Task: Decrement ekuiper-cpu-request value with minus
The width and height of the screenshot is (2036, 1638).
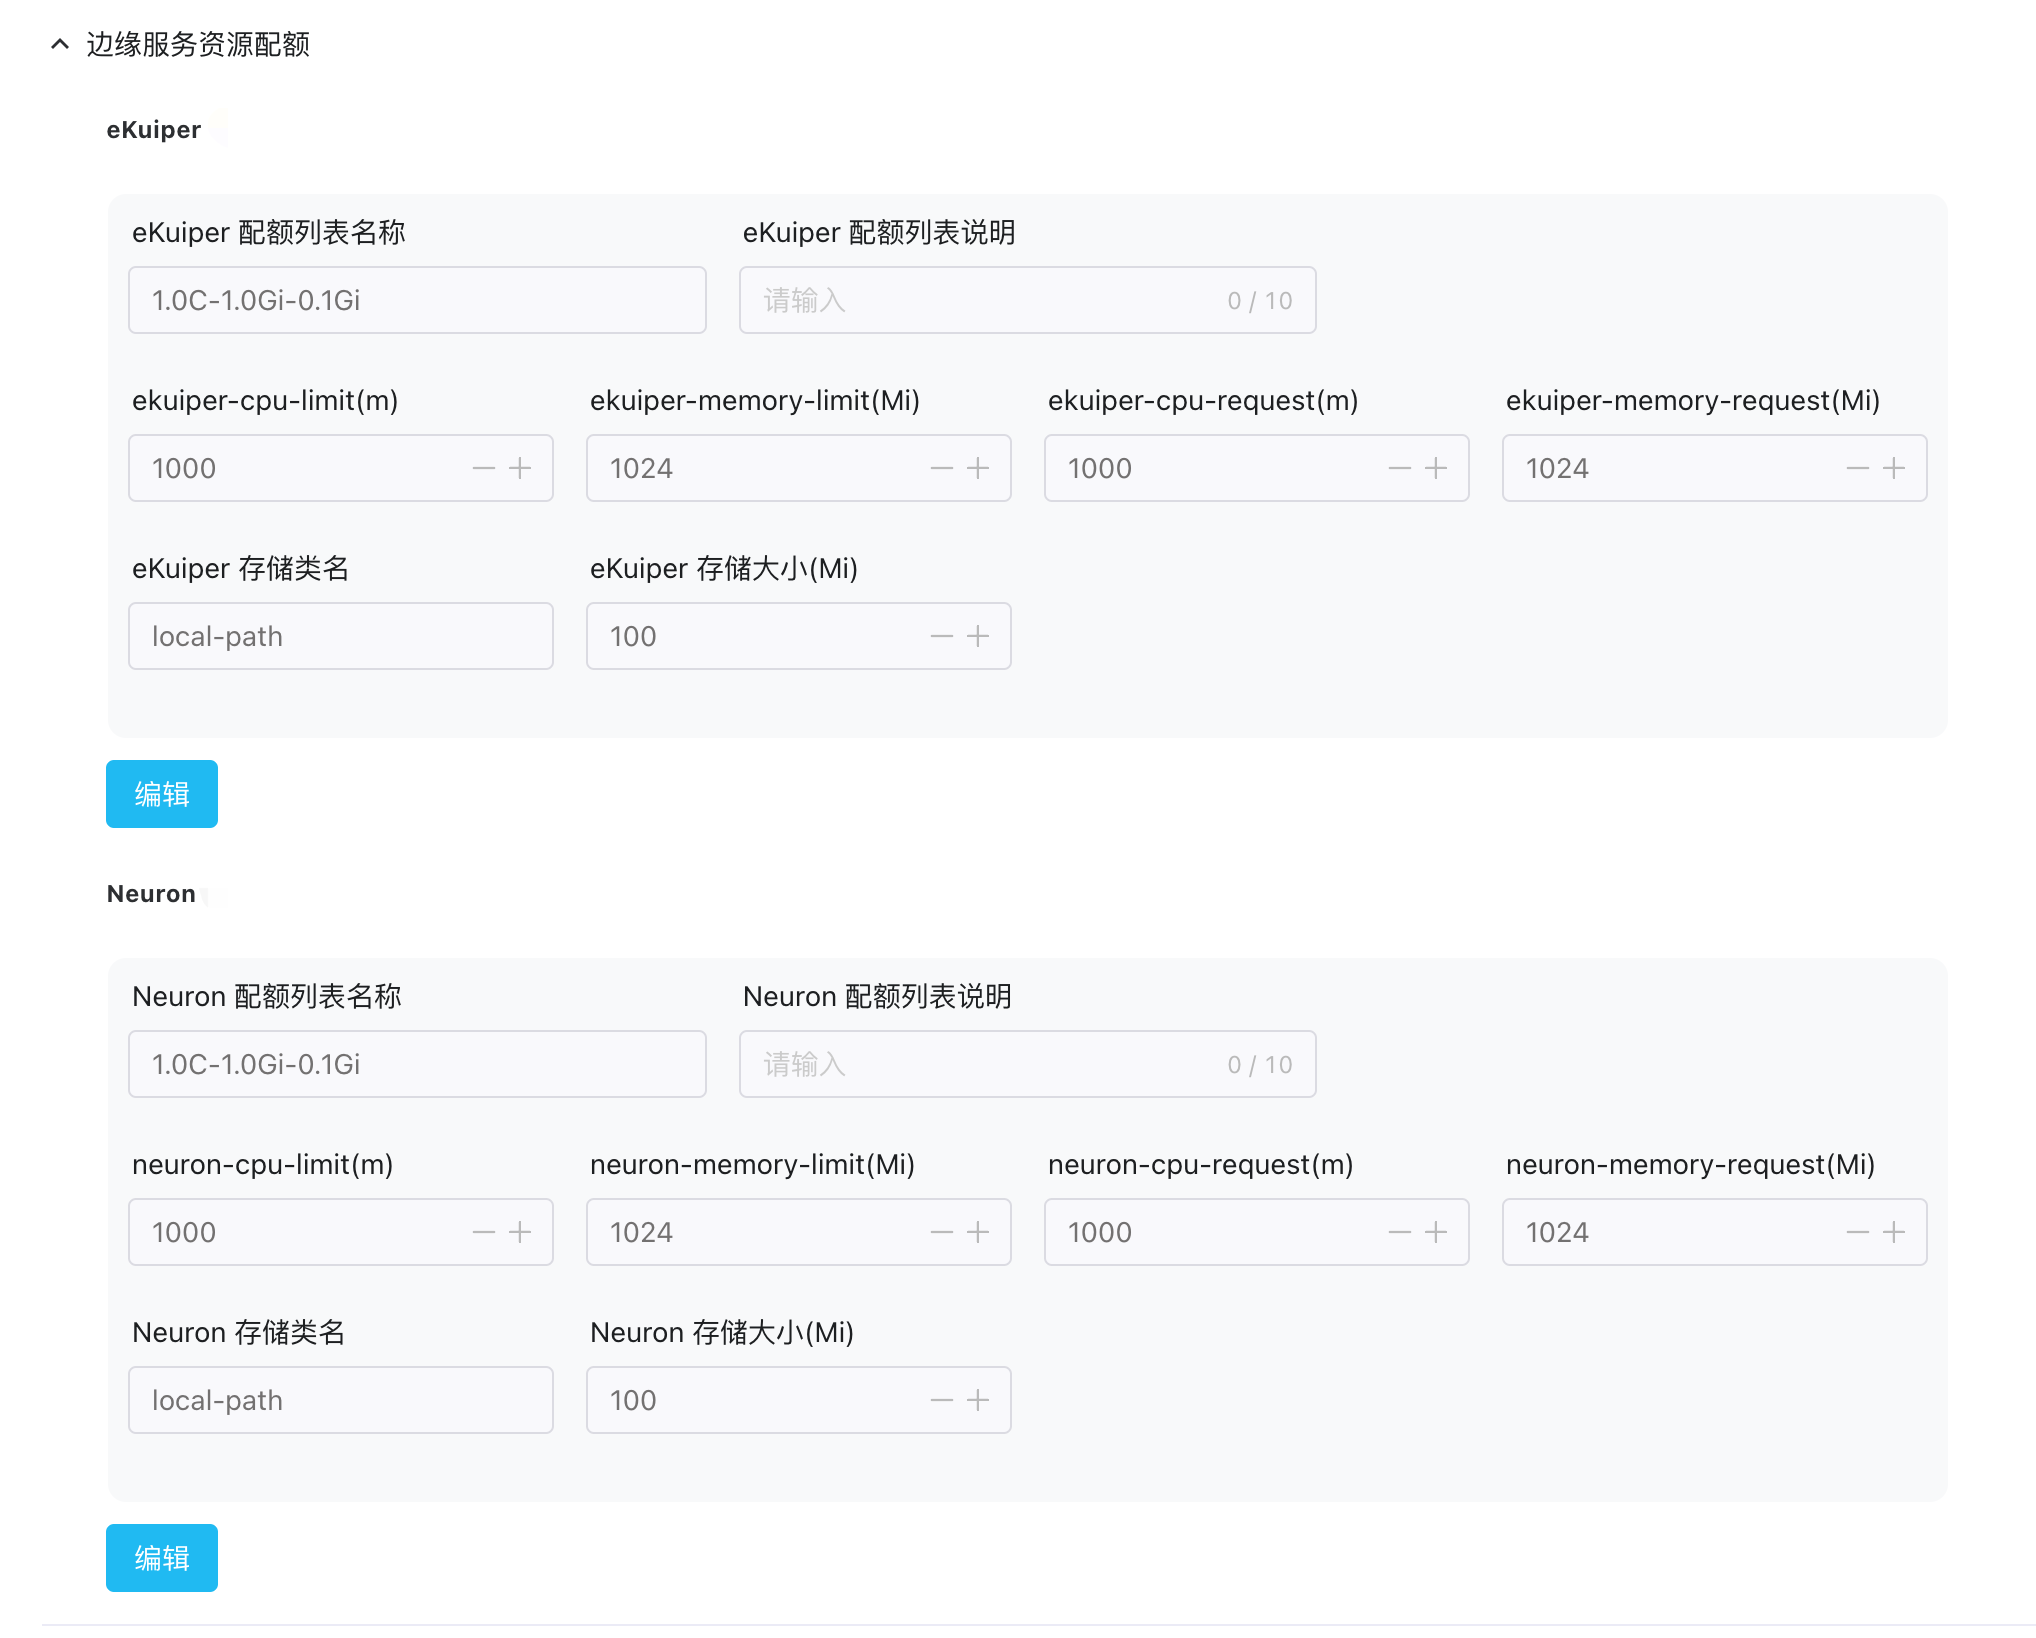Action: click(x=1400, y=468)
